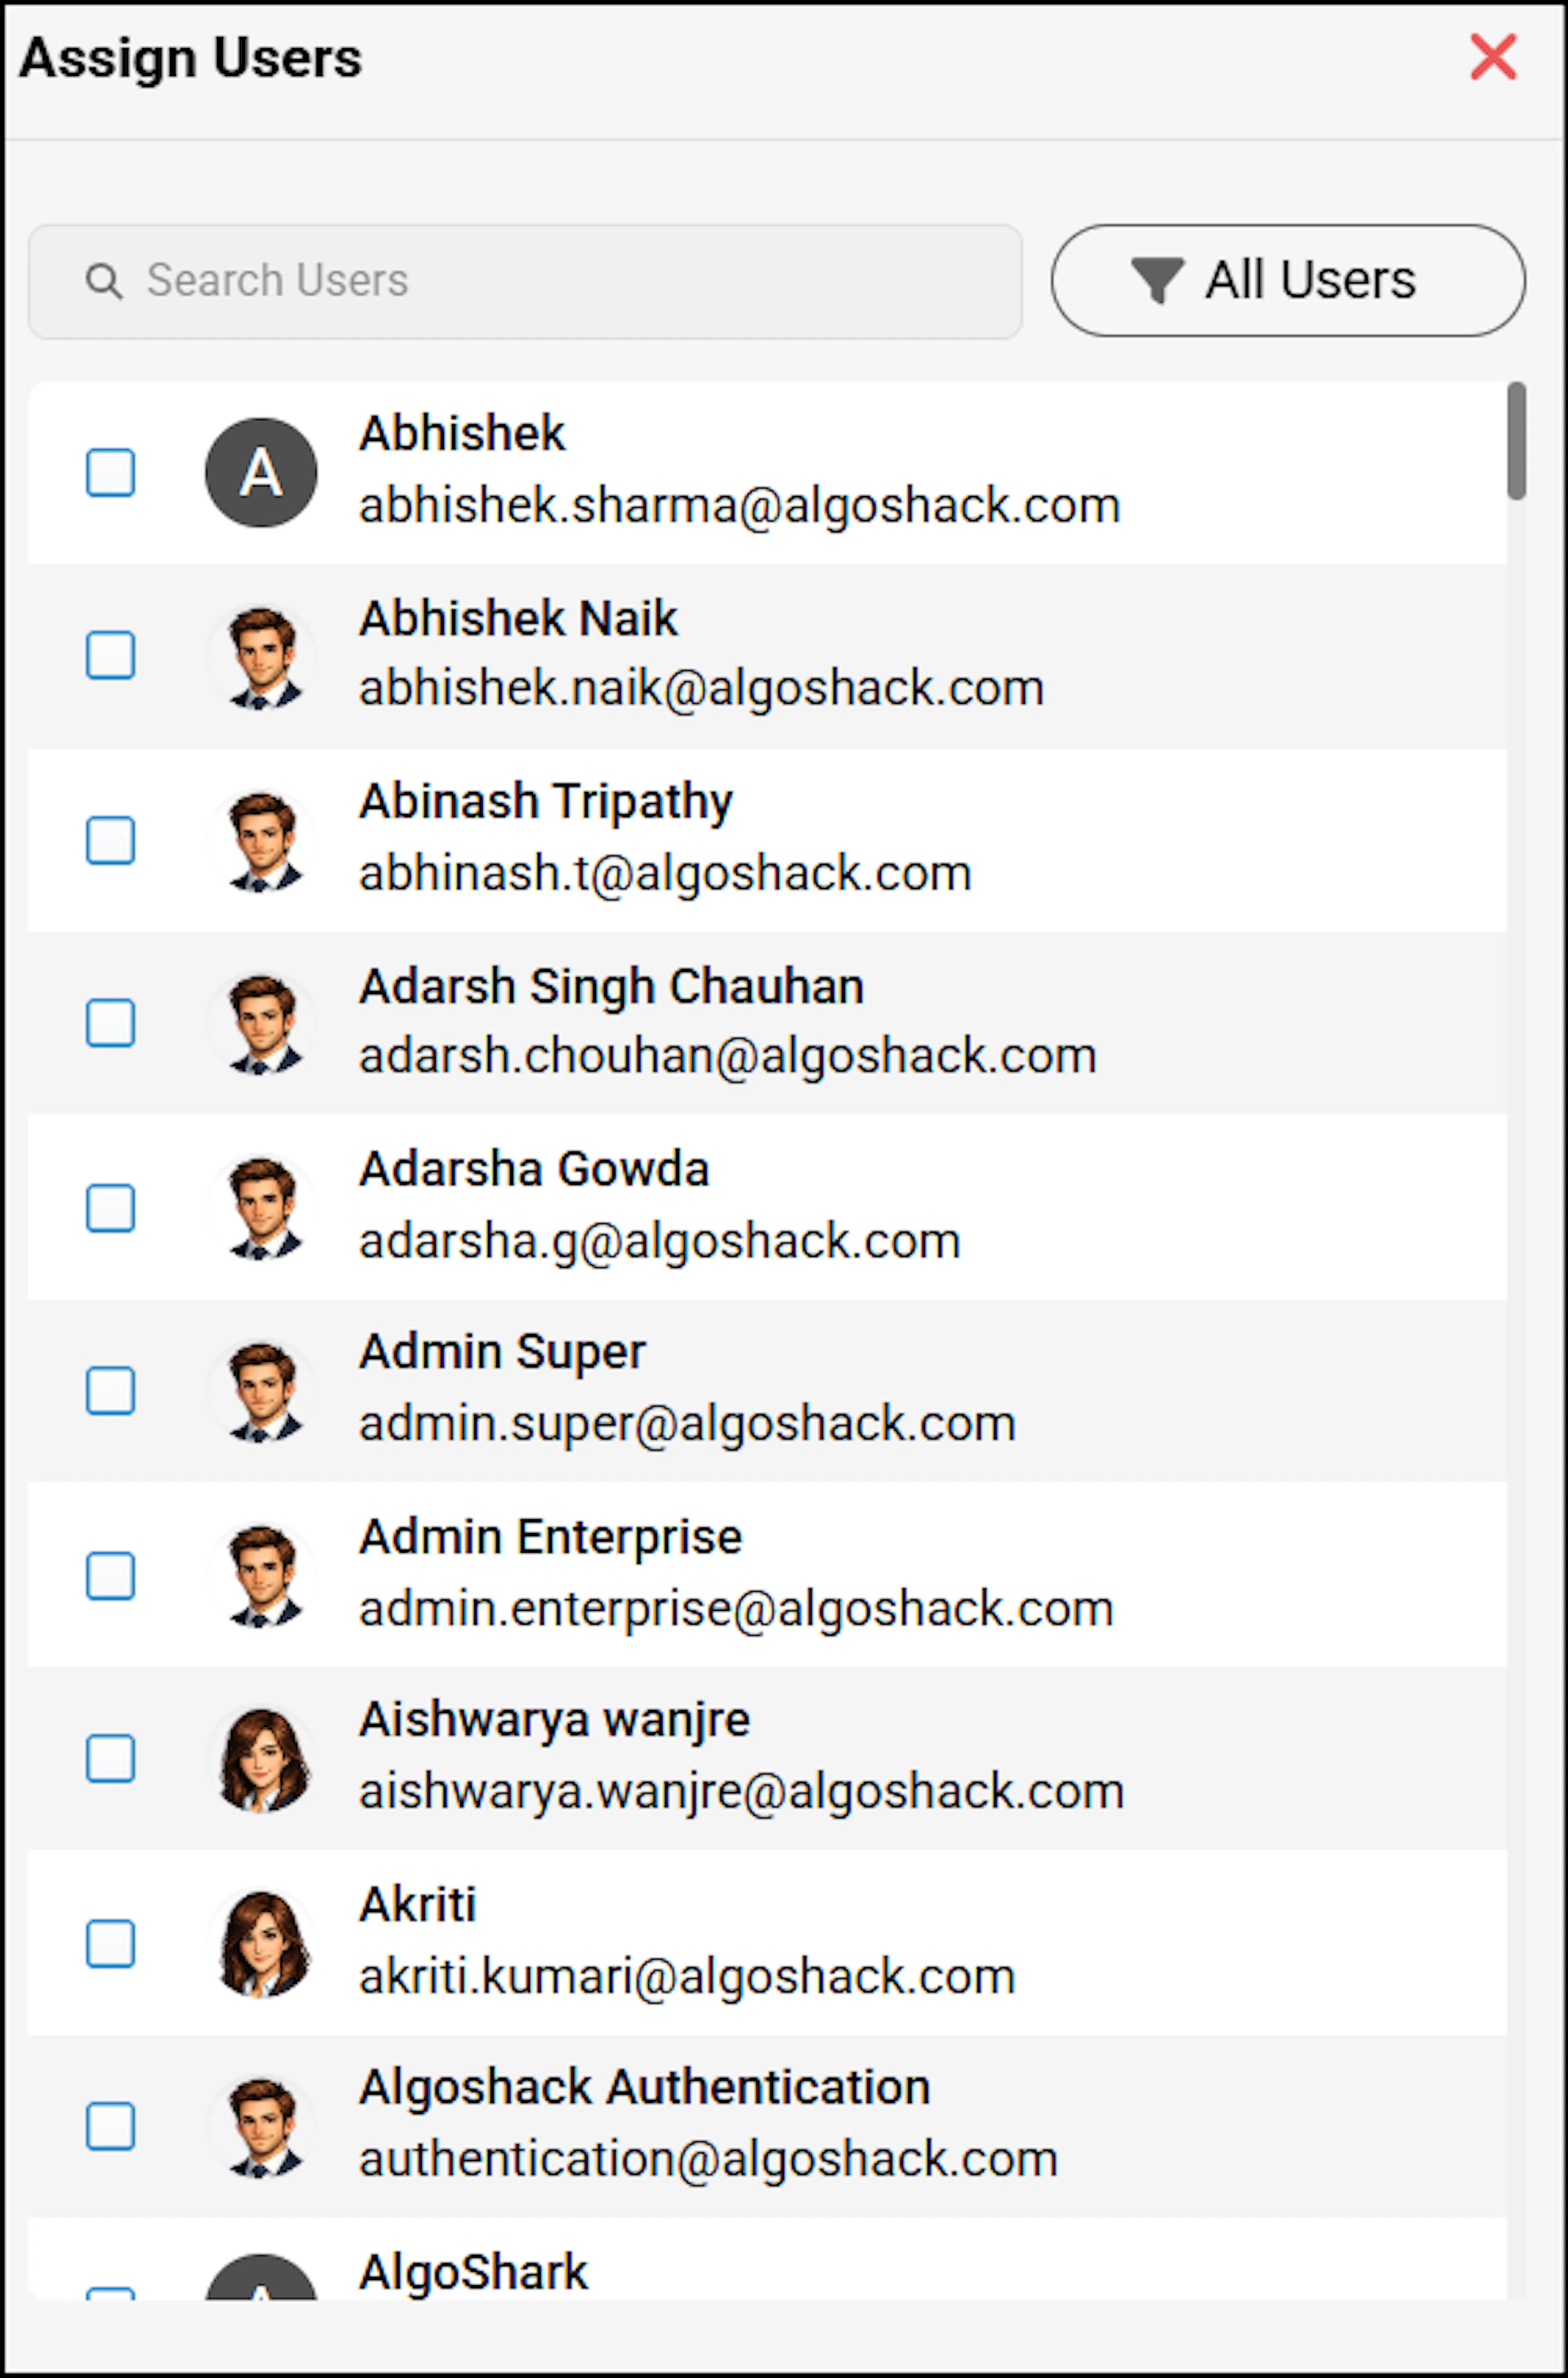
Task: Mark the Akriti checkbox
Action: (110, 1943)
